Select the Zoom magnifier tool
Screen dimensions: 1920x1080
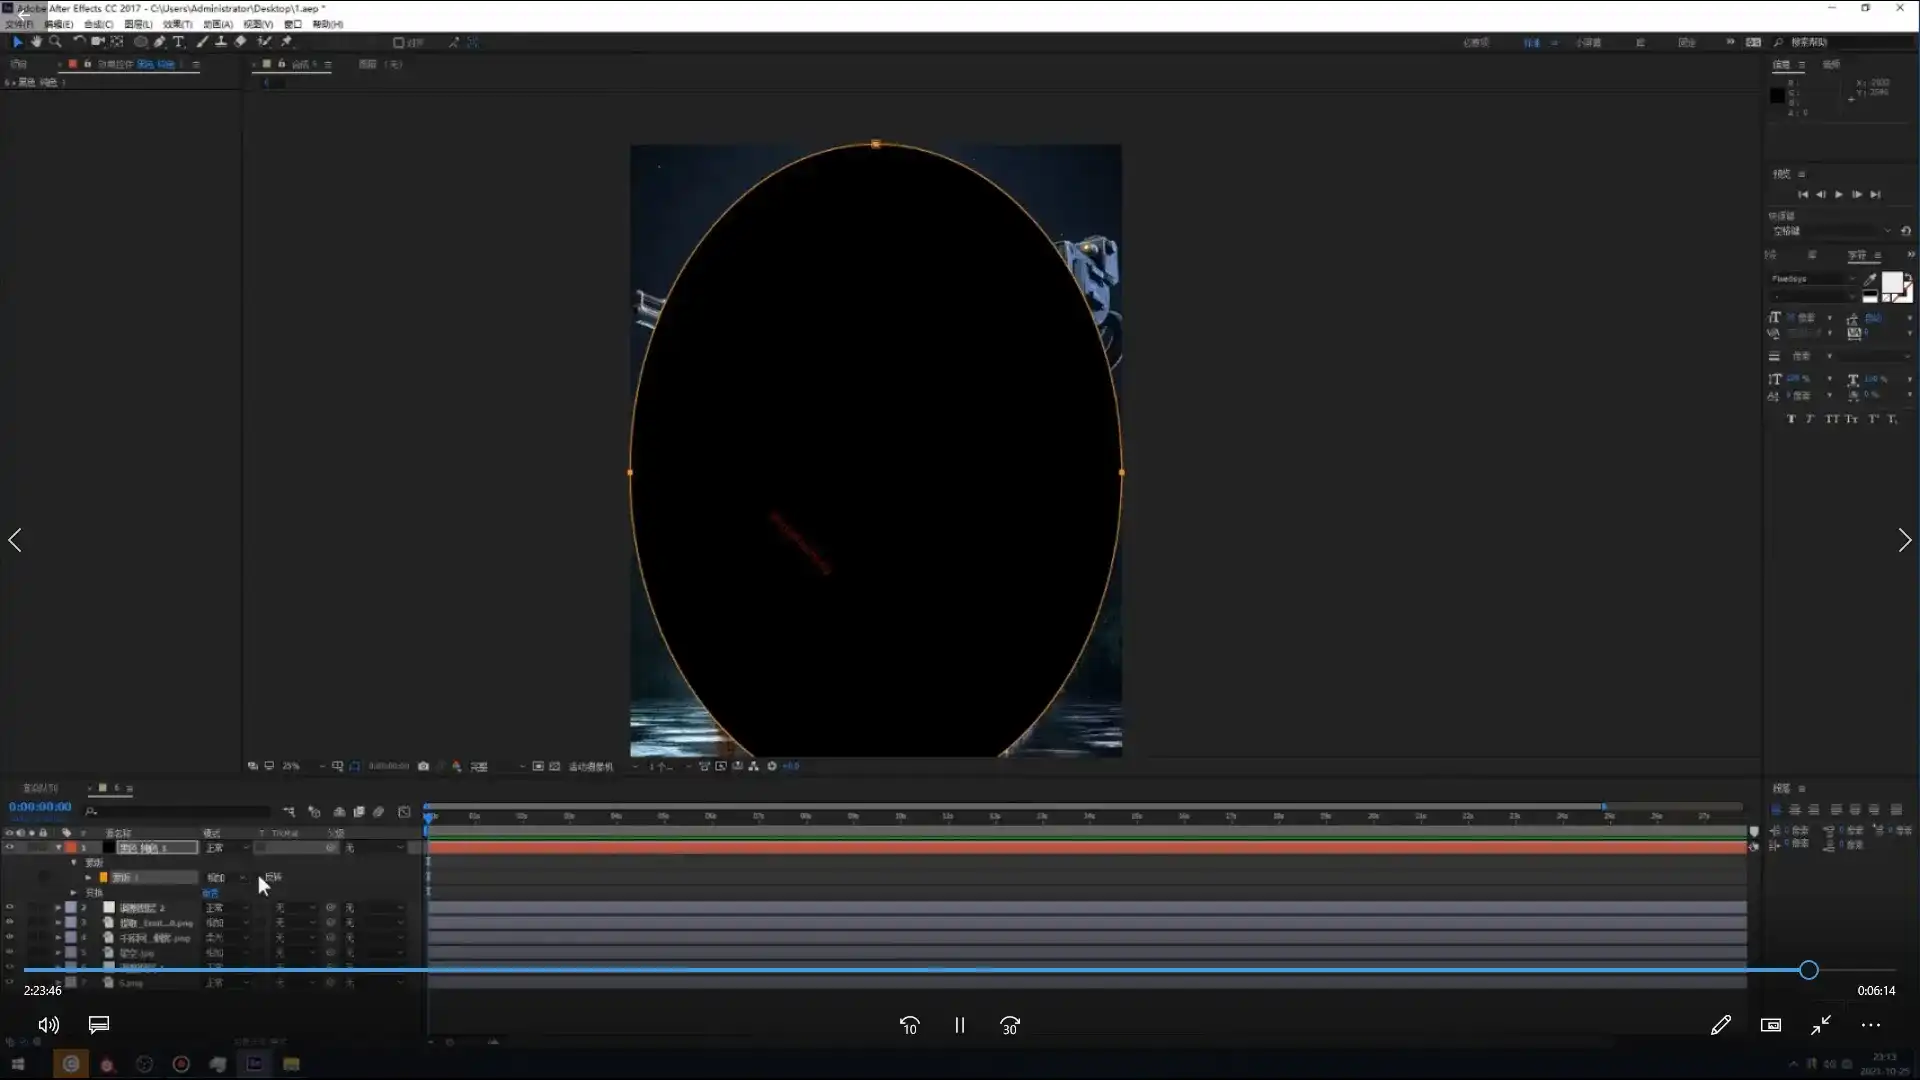[x=55, y=42]
